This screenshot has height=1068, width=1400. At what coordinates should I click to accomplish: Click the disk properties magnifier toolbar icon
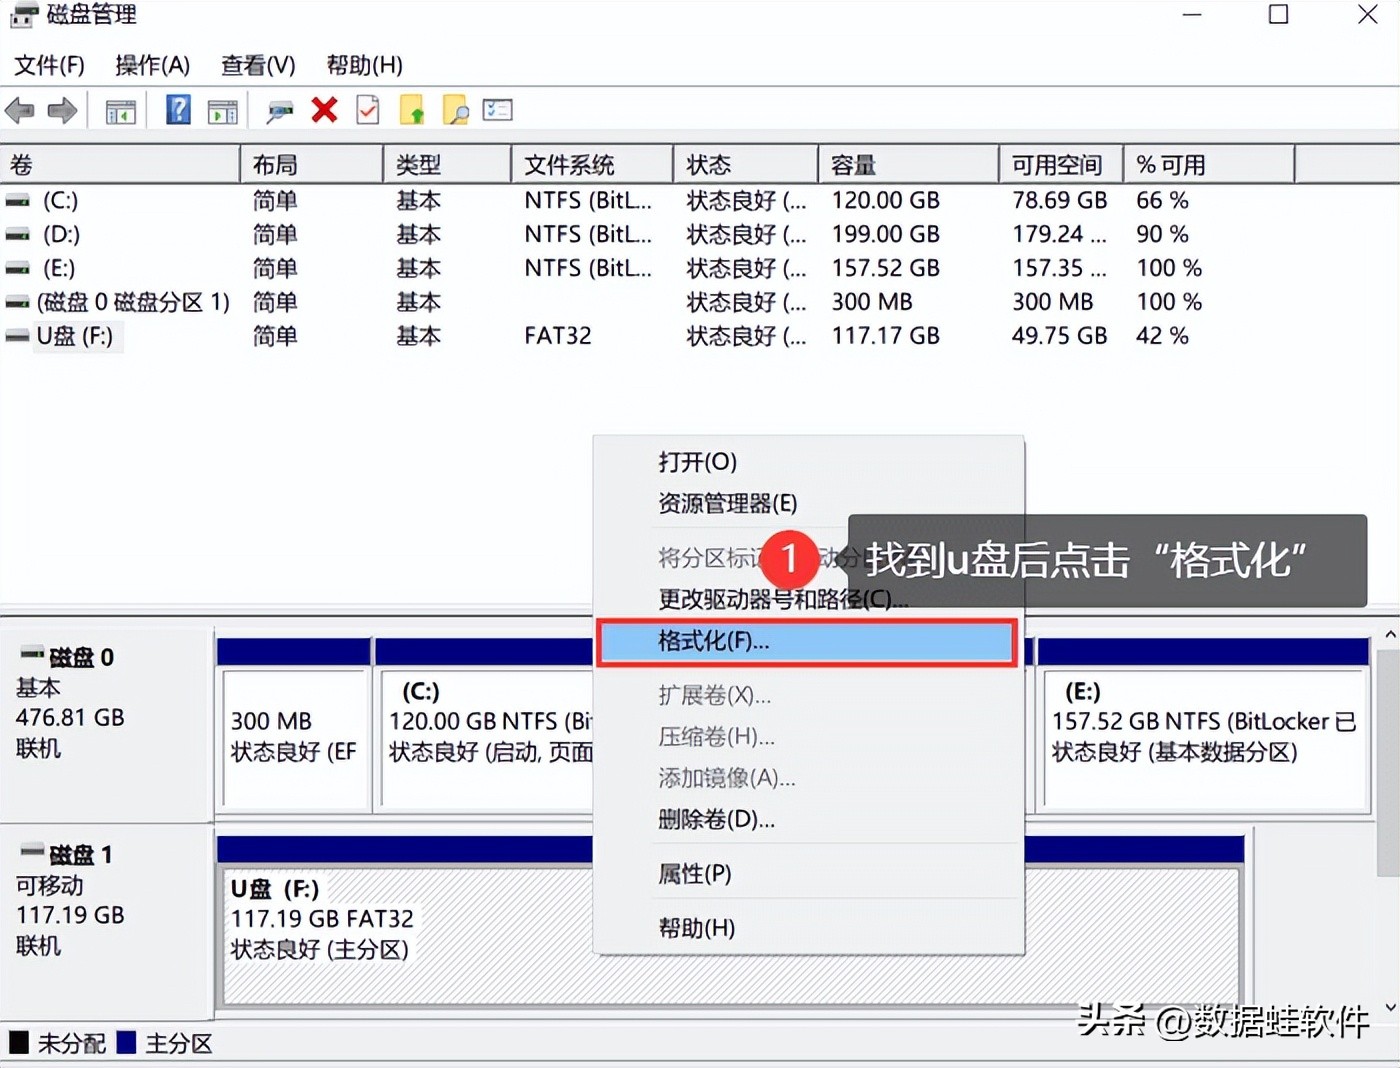click(x=279, y=110)
